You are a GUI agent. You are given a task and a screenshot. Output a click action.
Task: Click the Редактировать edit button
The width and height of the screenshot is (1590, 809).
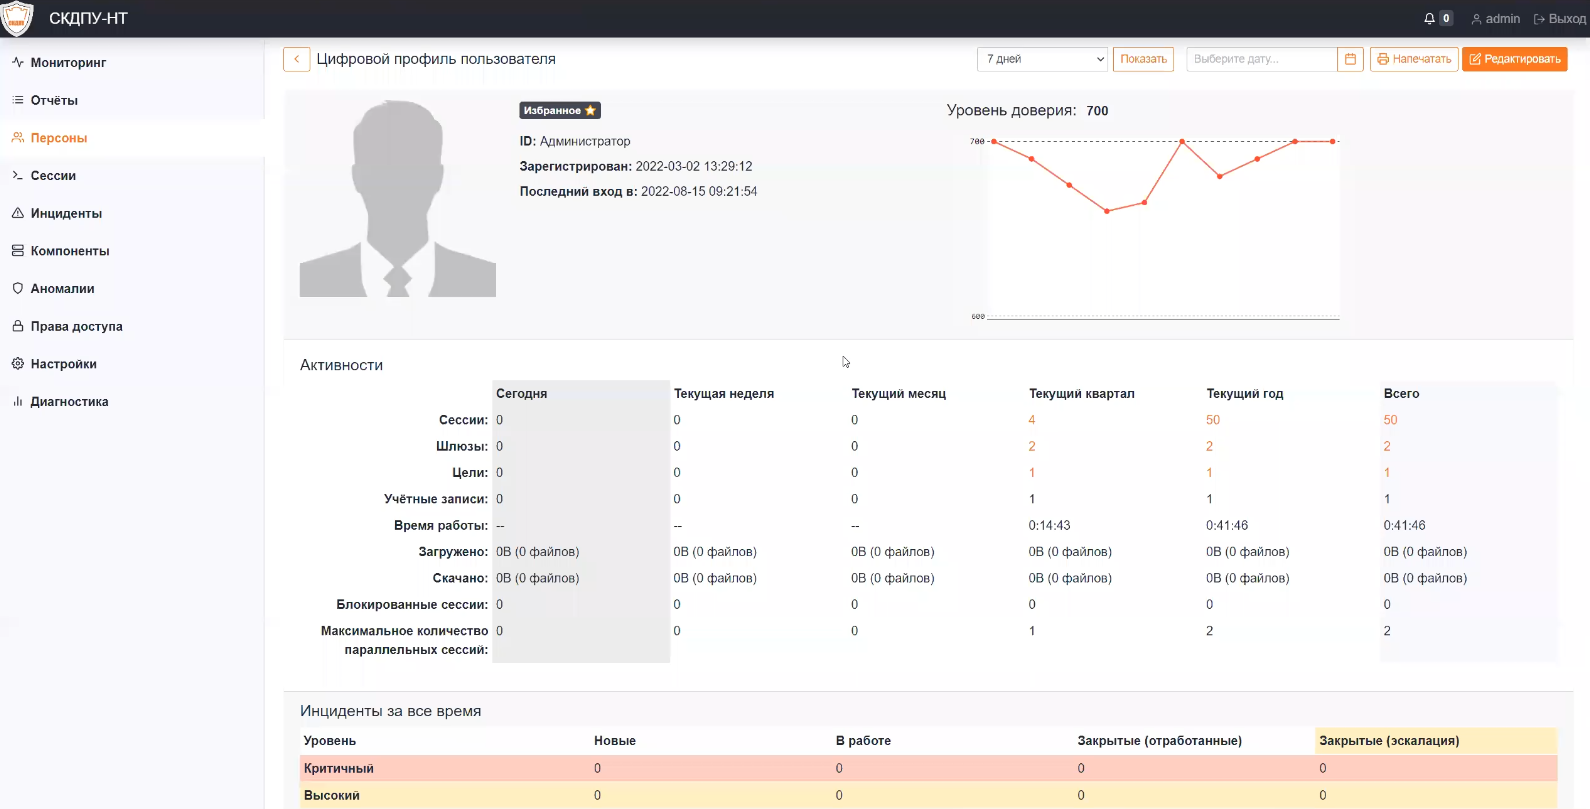[1515, 59]
